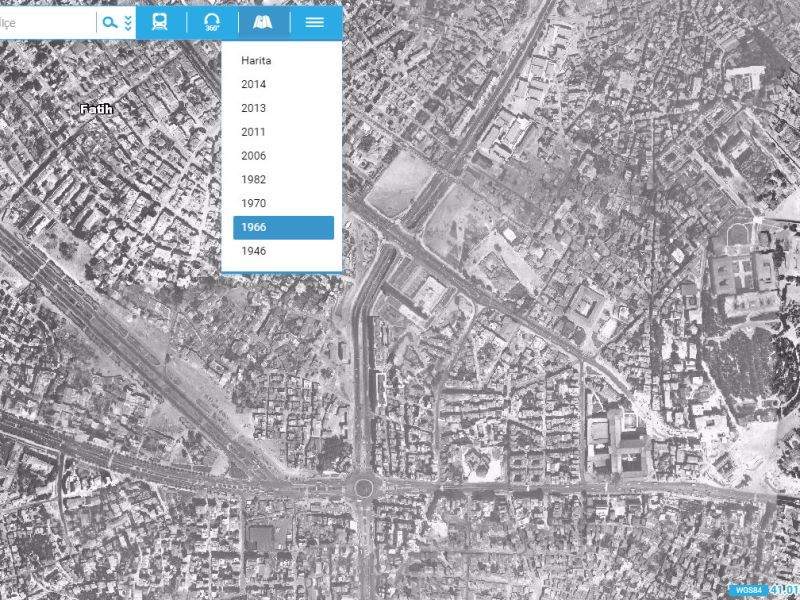Expand the advanced search double-chevron
Viewport: 800px width, 600px height.
(x=128, y=22)
